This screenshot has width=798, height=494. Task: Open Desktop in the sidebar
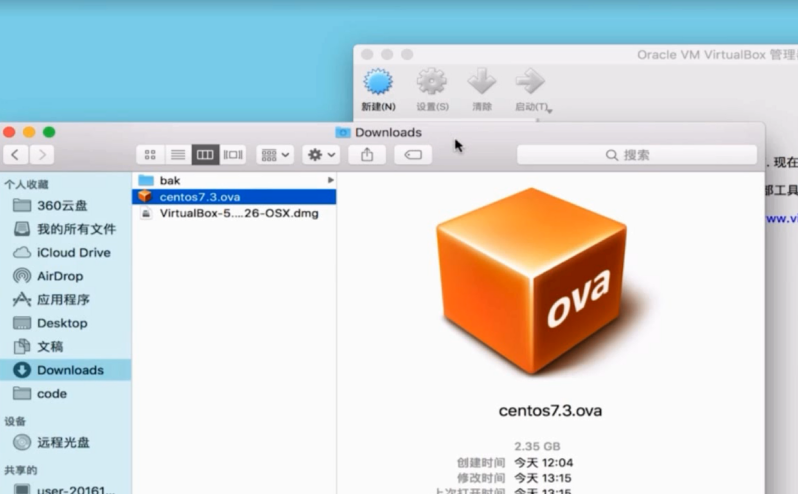tap(66, 323)
